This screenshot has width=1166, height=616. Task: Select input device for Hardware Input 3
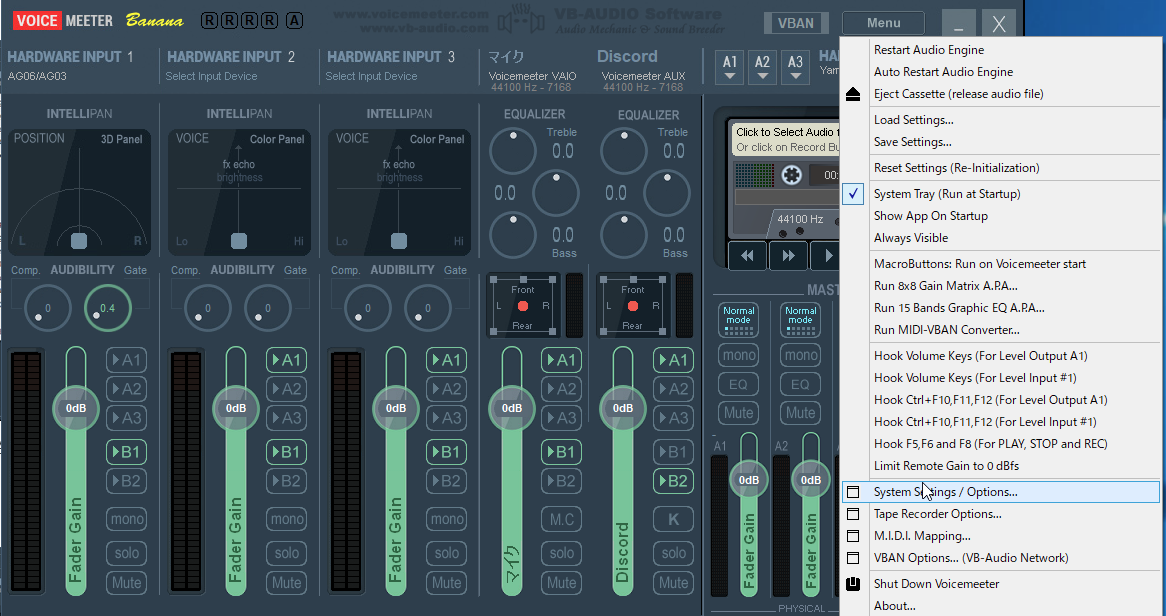coord(371,76)
